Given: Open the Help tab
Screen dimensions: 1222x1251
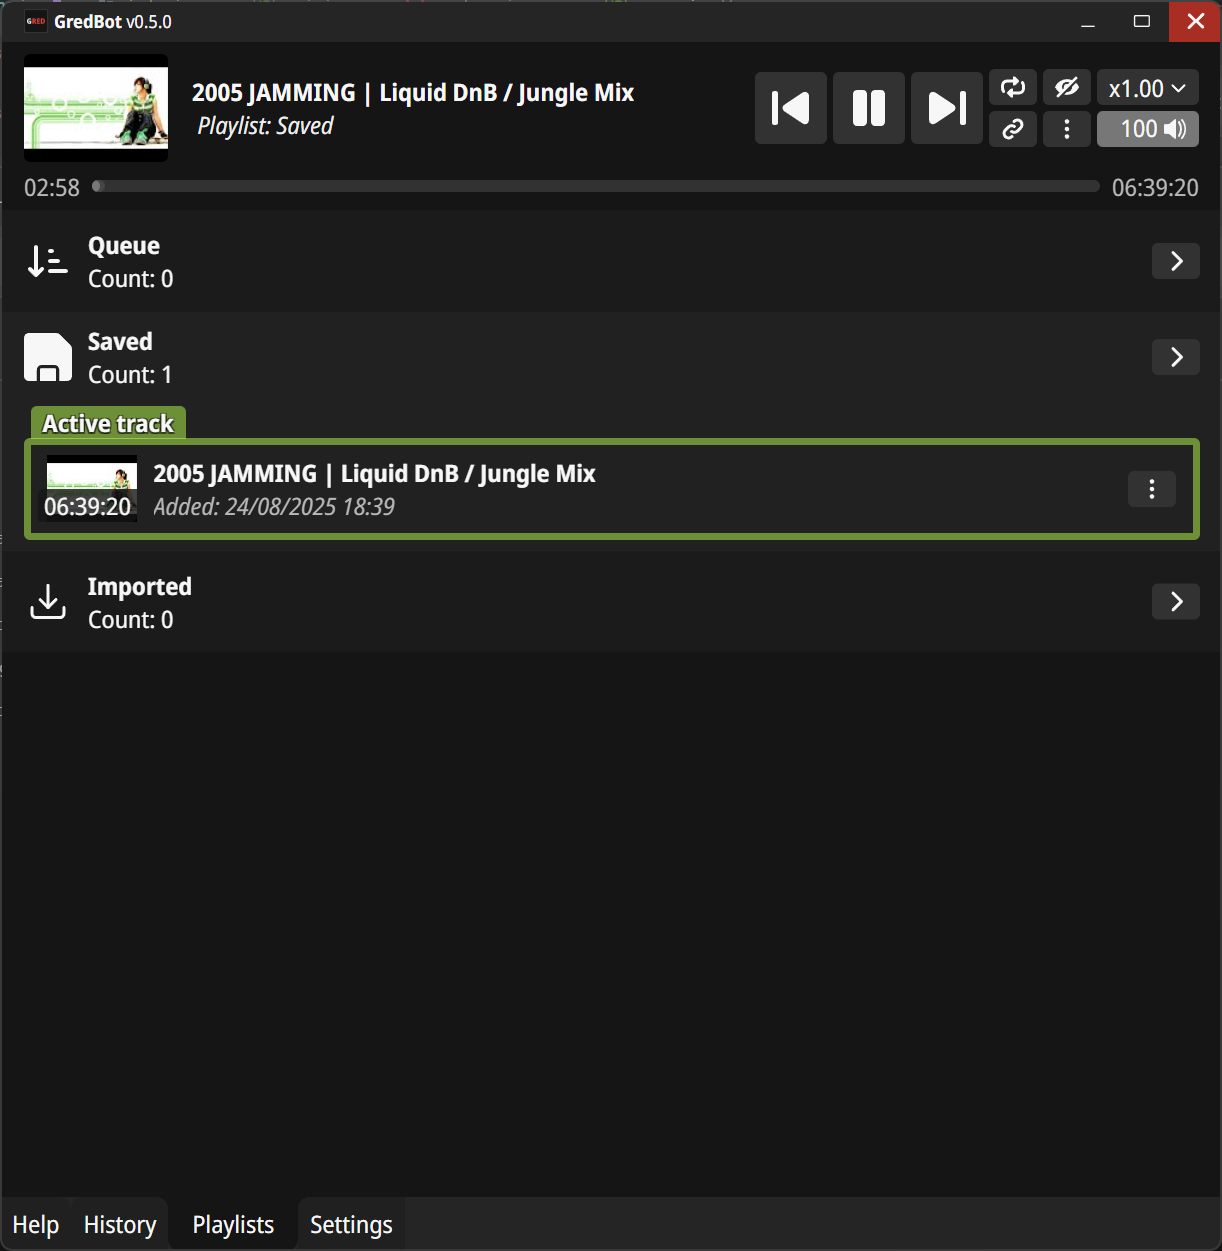Looking at the screenshot, I should pos(36,1225).
